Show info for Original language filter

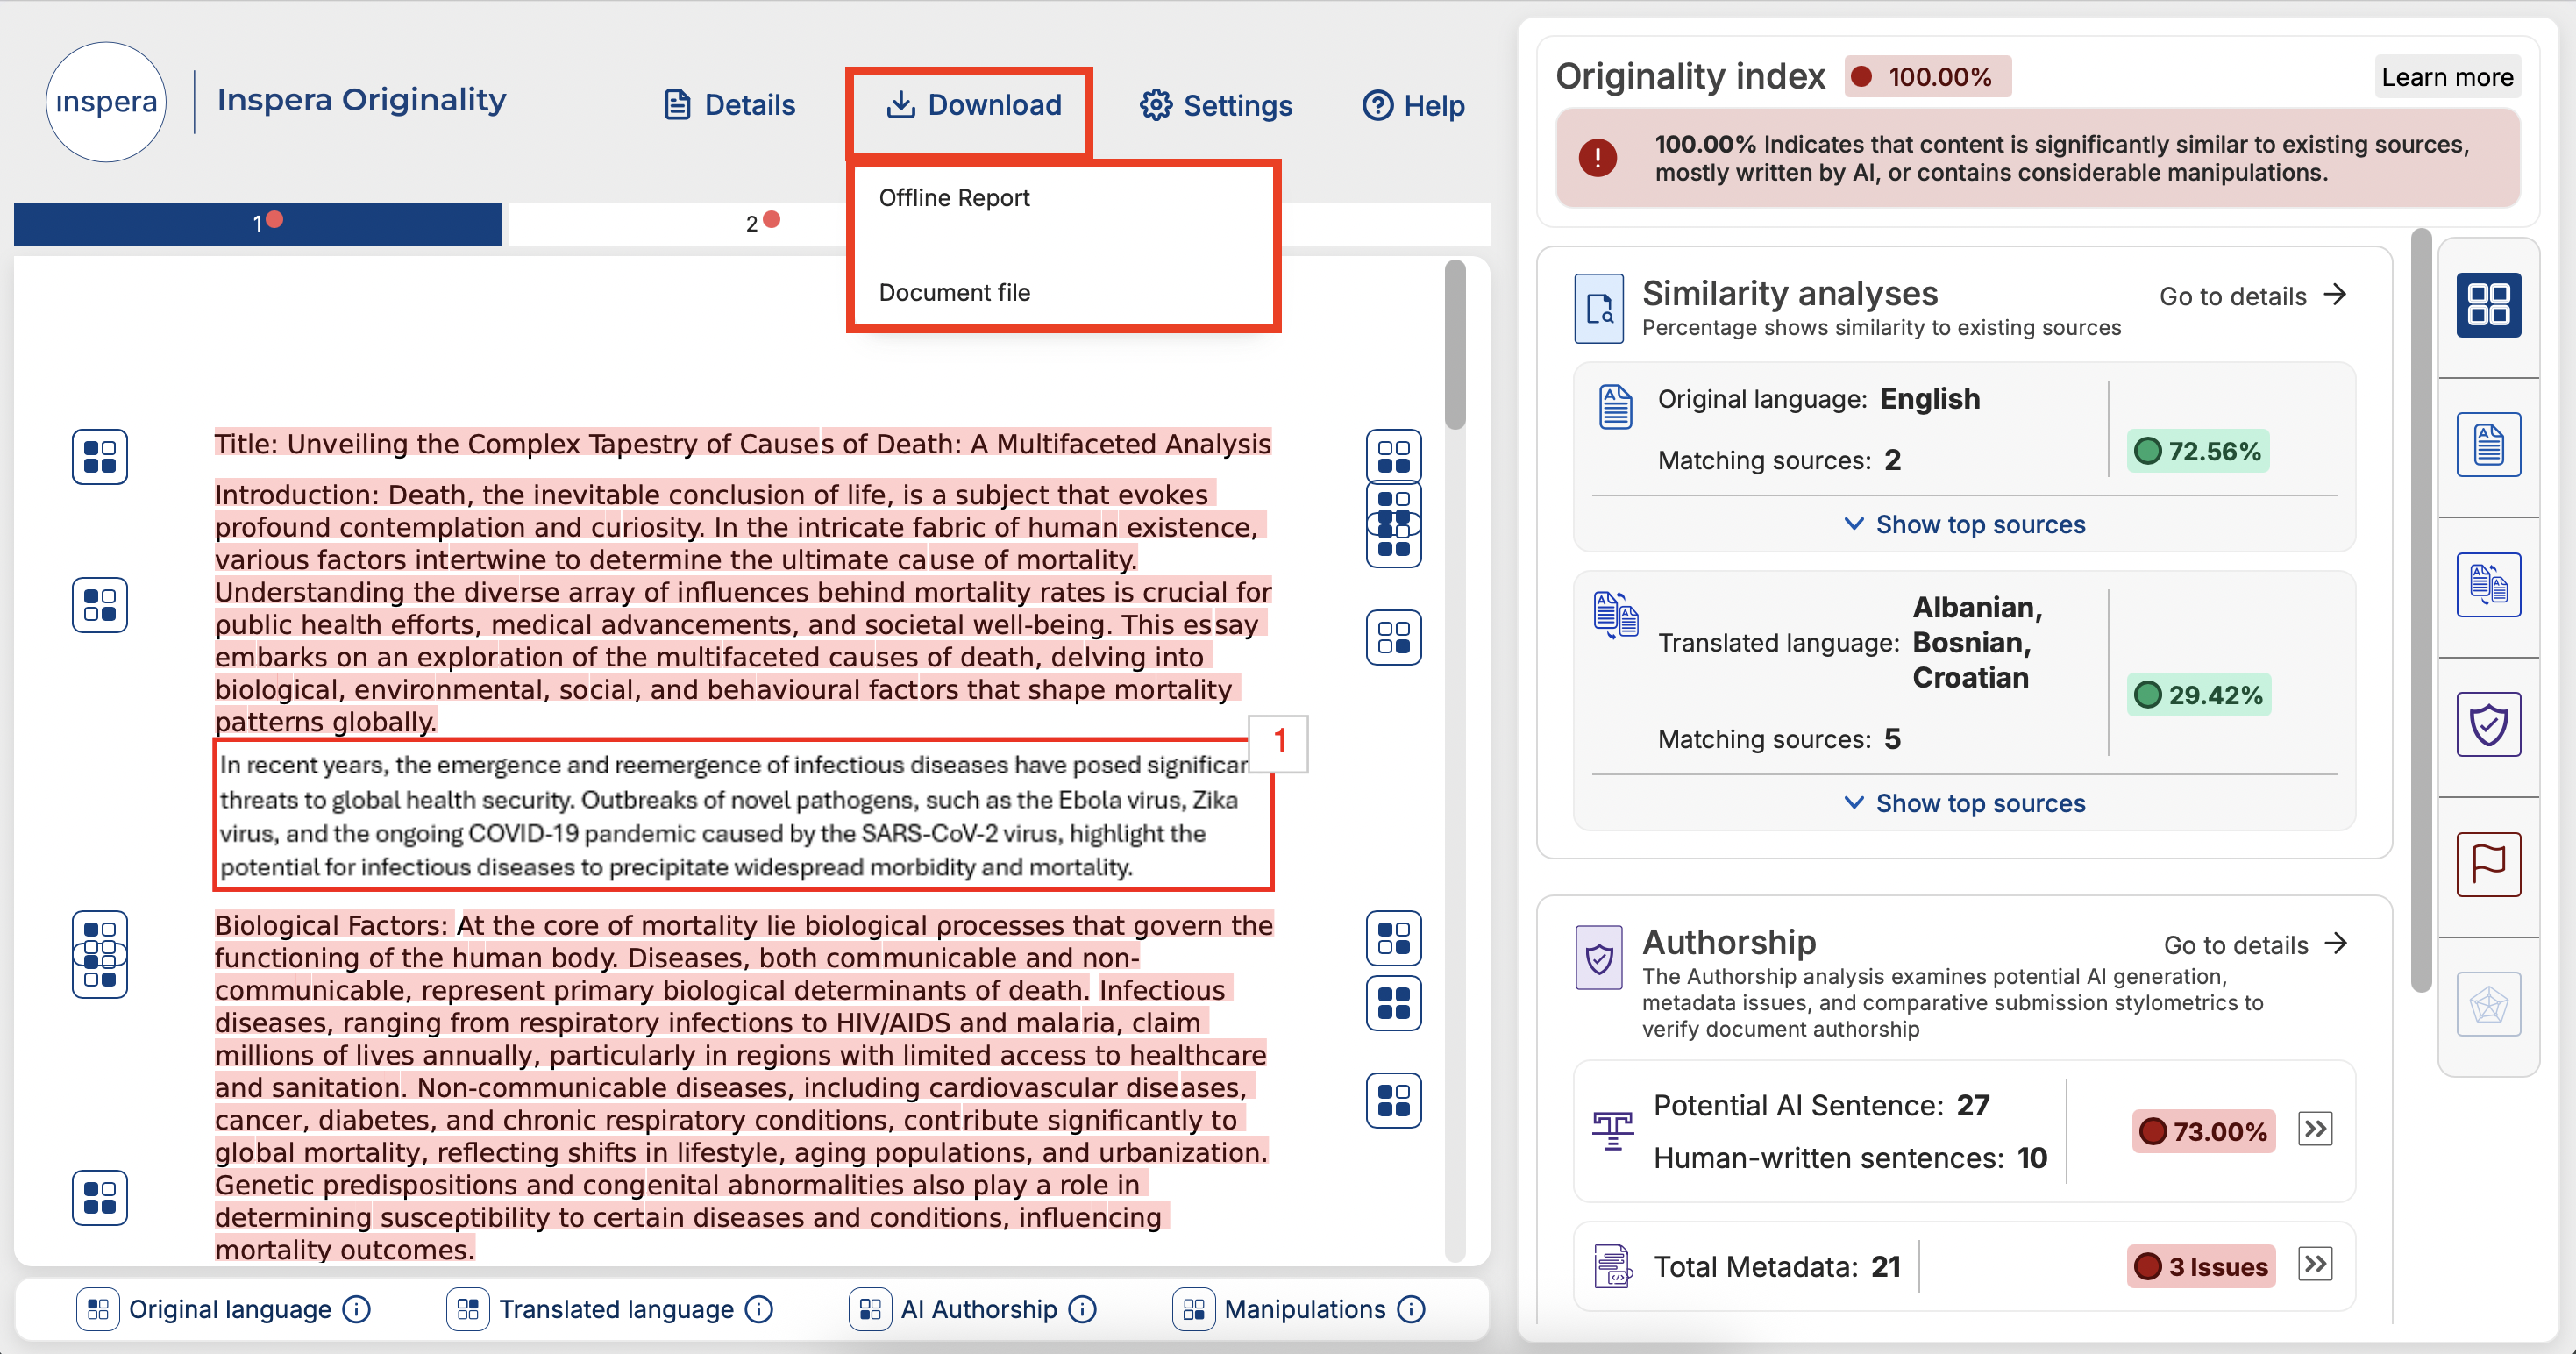(356, 1310)
